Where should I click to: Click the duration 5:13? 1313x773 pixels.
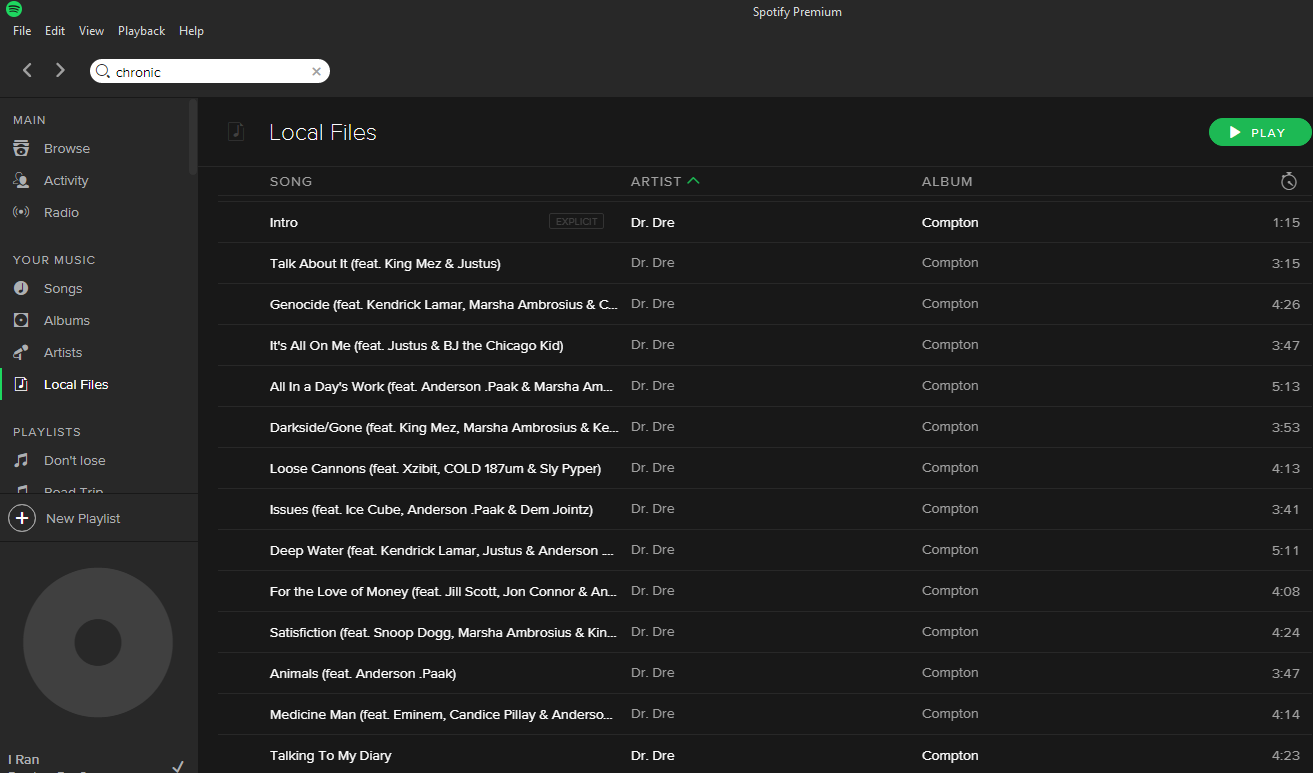[x=1286, y=387]
